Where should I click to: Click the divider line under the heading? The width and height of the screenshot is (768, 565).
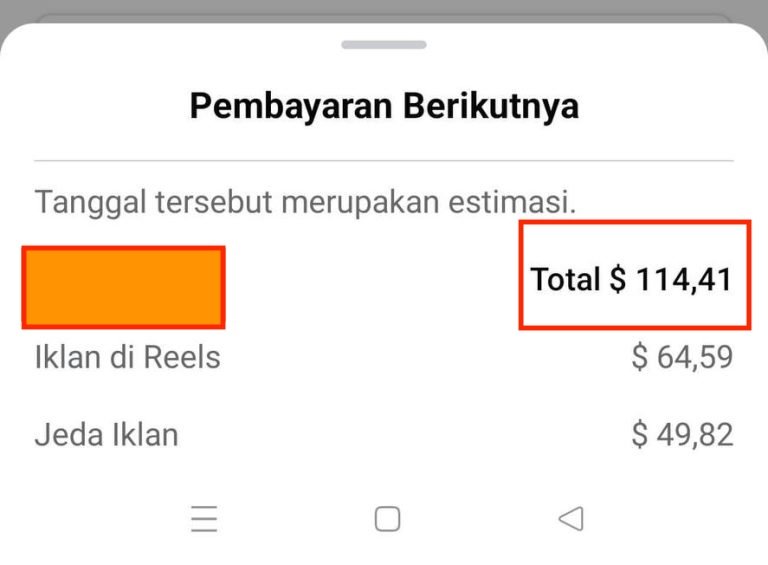(384, 161)
